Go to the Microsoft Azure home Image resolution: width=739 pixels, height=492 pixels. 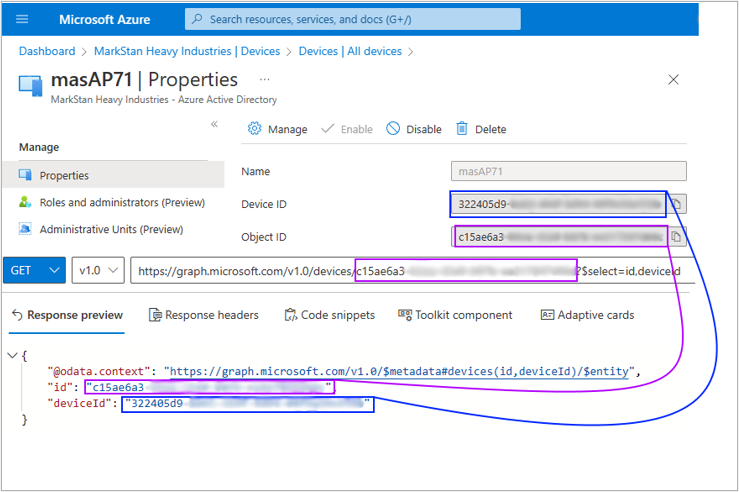105,19
